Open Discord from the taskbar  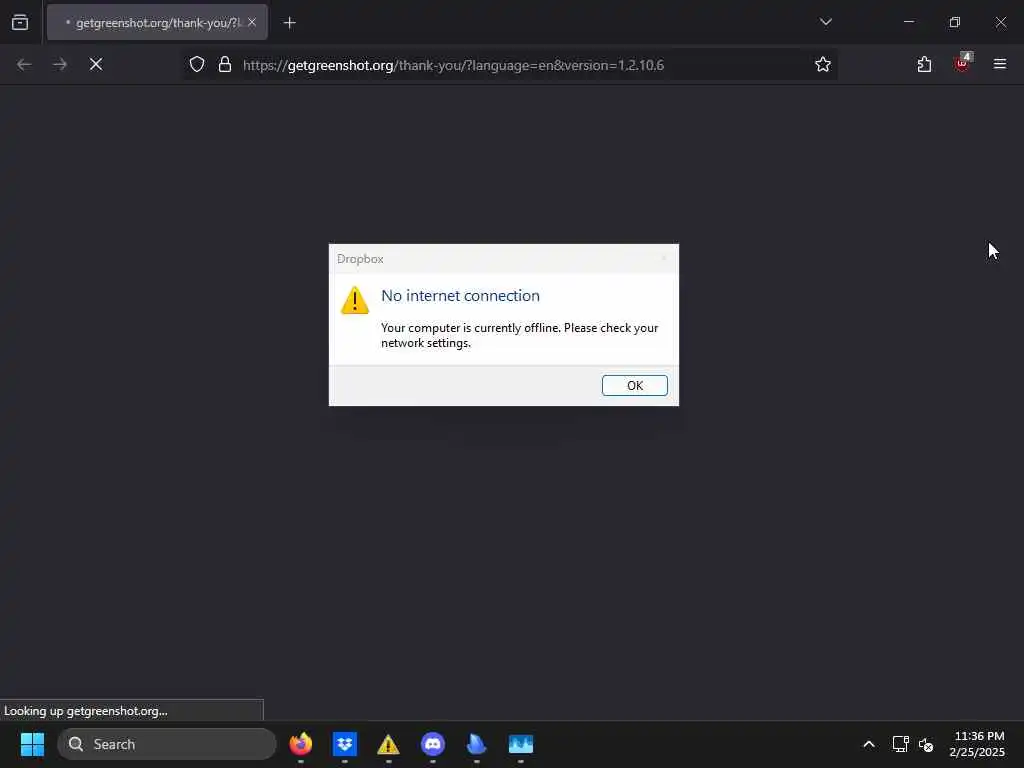coord(432,744)
